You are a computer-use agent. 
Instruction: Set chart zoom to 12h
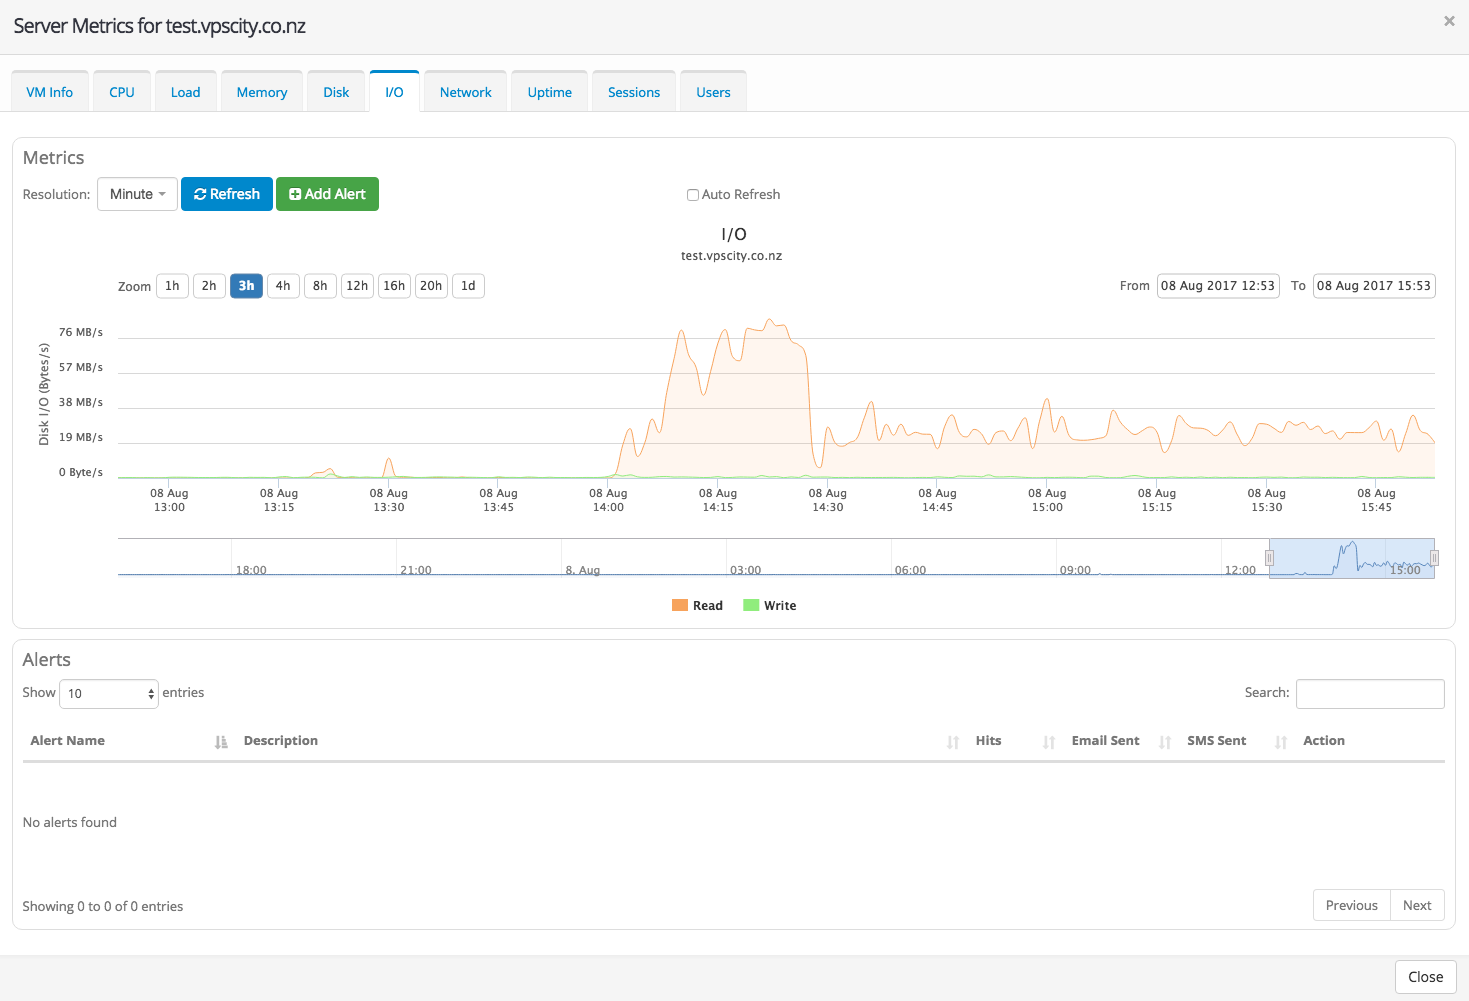357,286
